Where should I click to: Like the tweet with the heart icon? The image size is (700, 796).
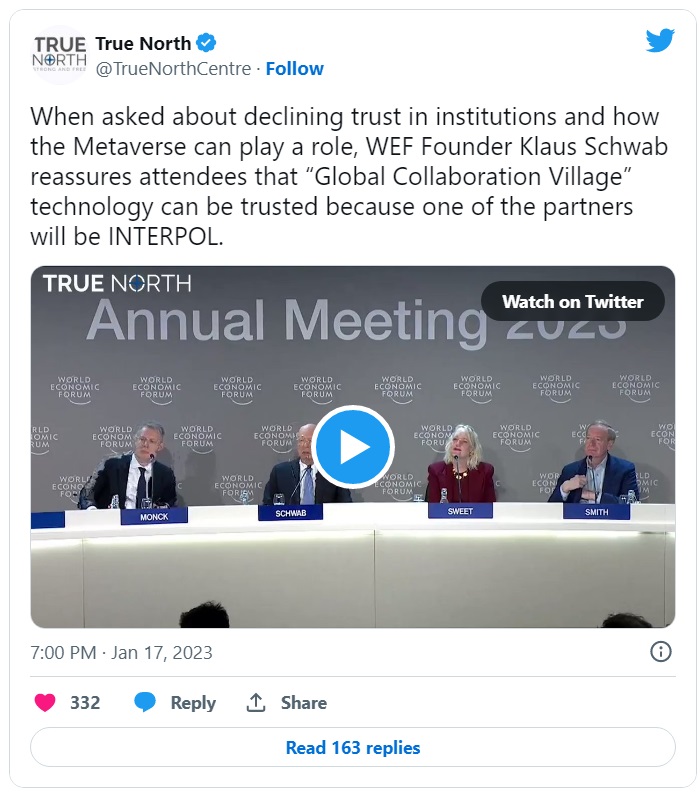(x=45, y=703)
